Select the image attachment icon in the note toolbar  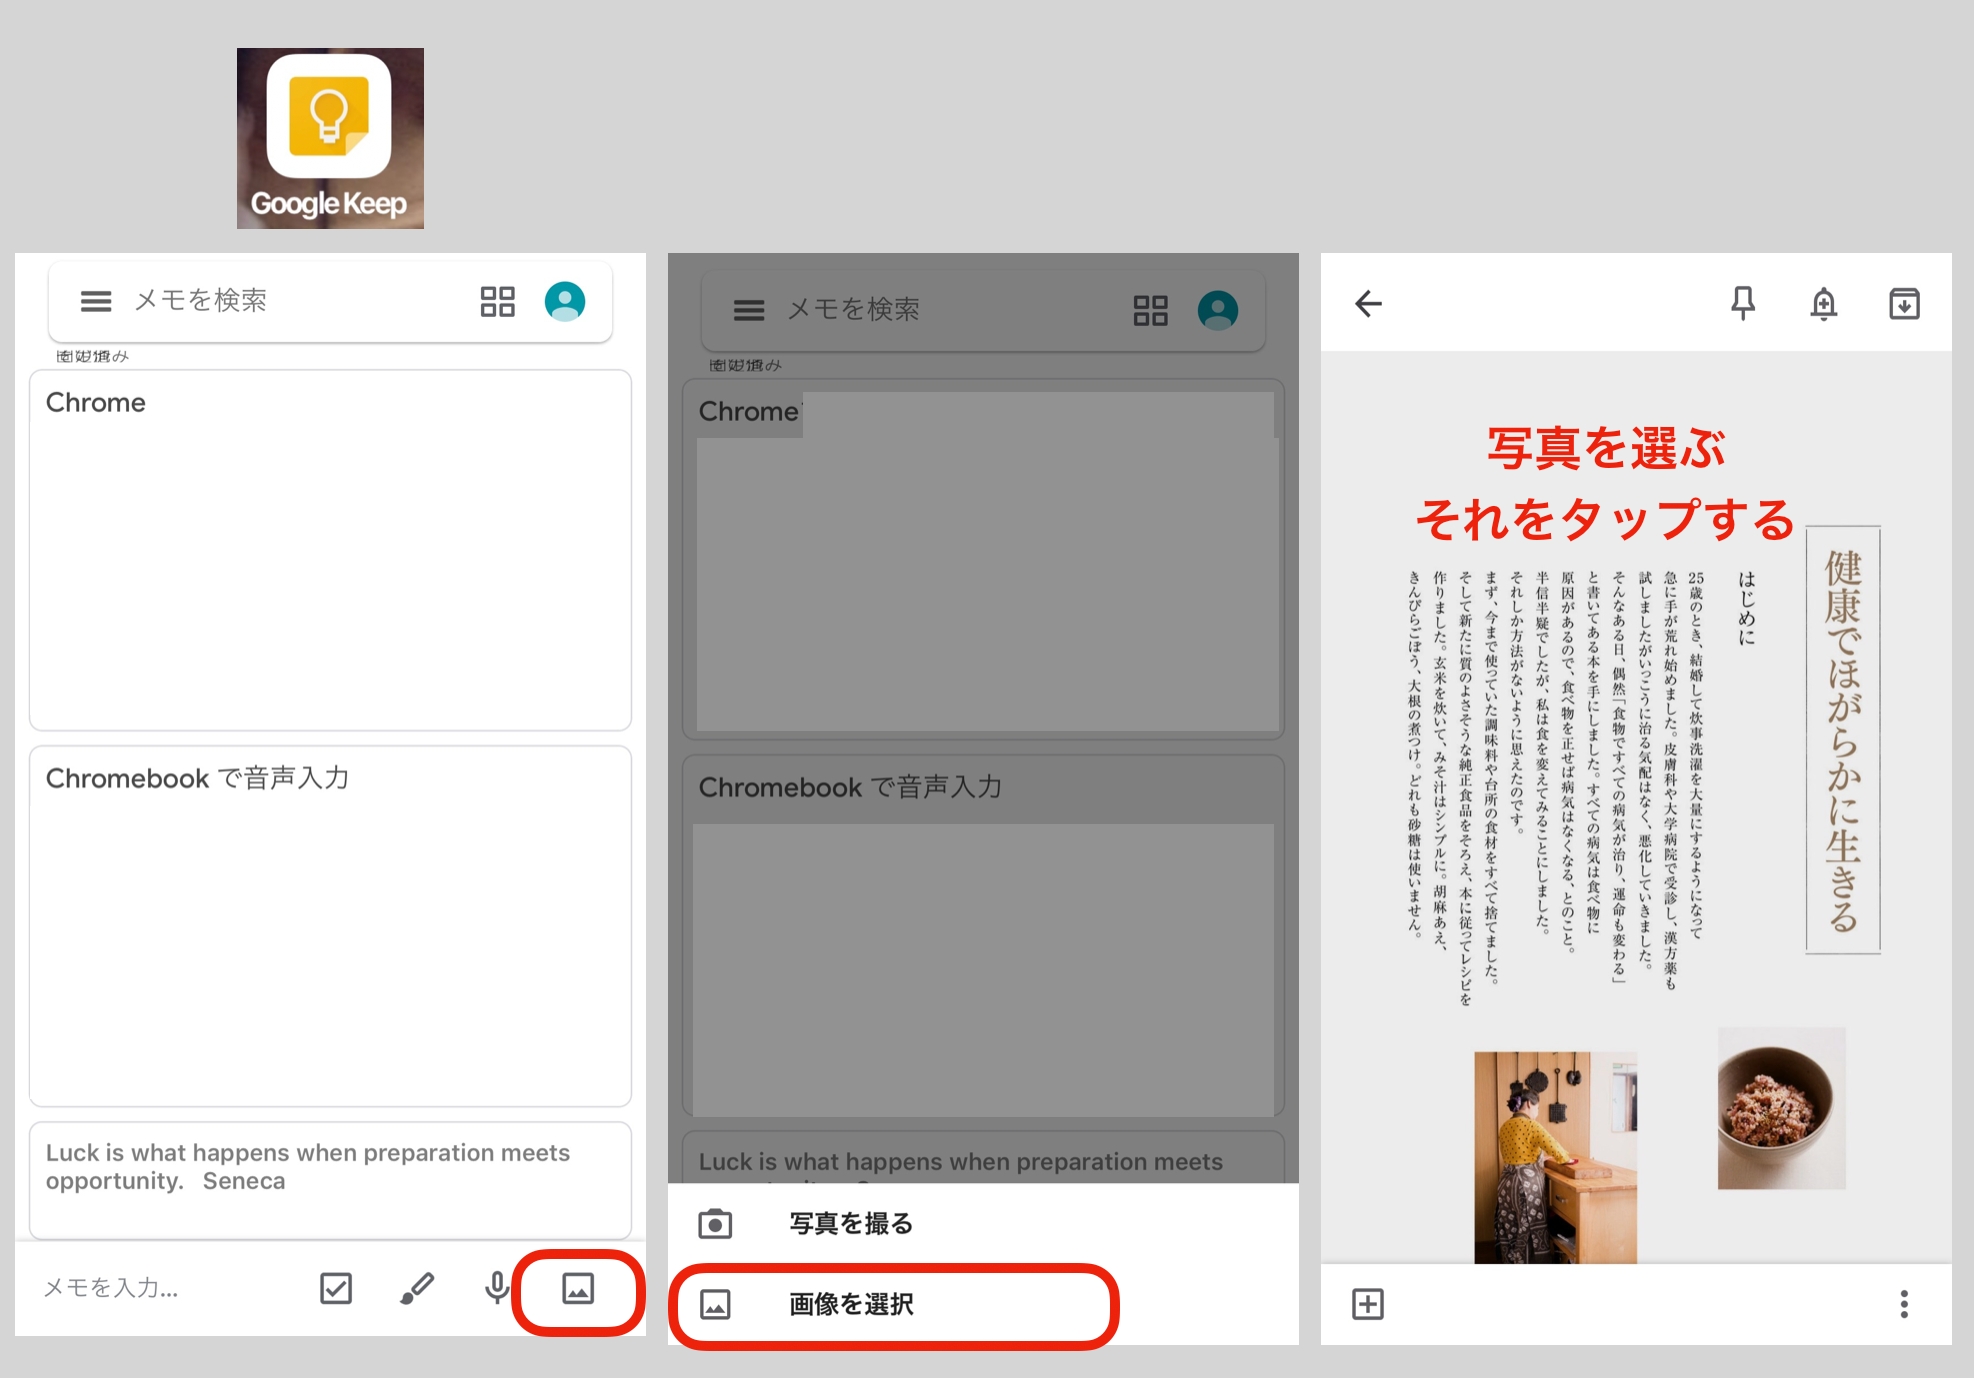(580, 1289)
